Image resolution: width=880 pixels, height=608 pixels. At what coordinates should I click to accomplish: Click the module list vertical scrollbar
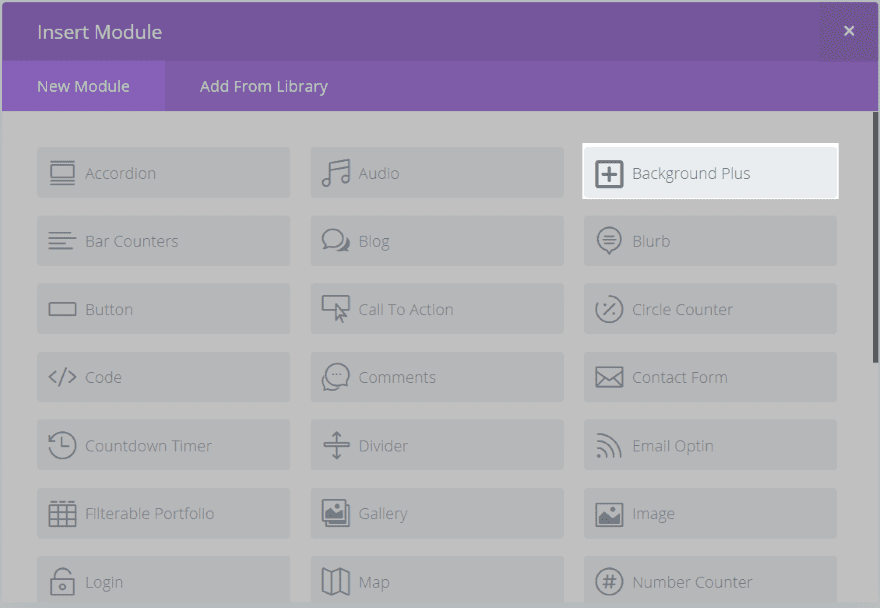tap(875, 240)
